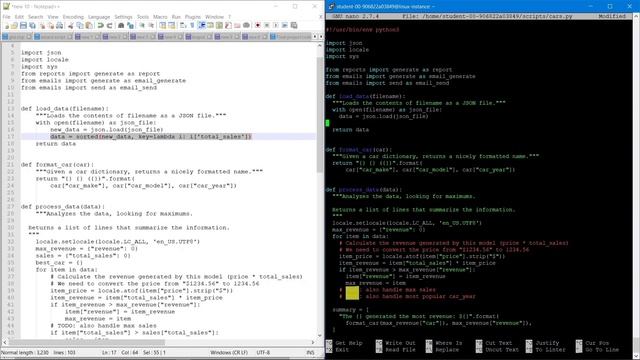The width and height of the screenshot is (640, 360).
Task: Open the Settings menu
Action: (x=123, y=17)
